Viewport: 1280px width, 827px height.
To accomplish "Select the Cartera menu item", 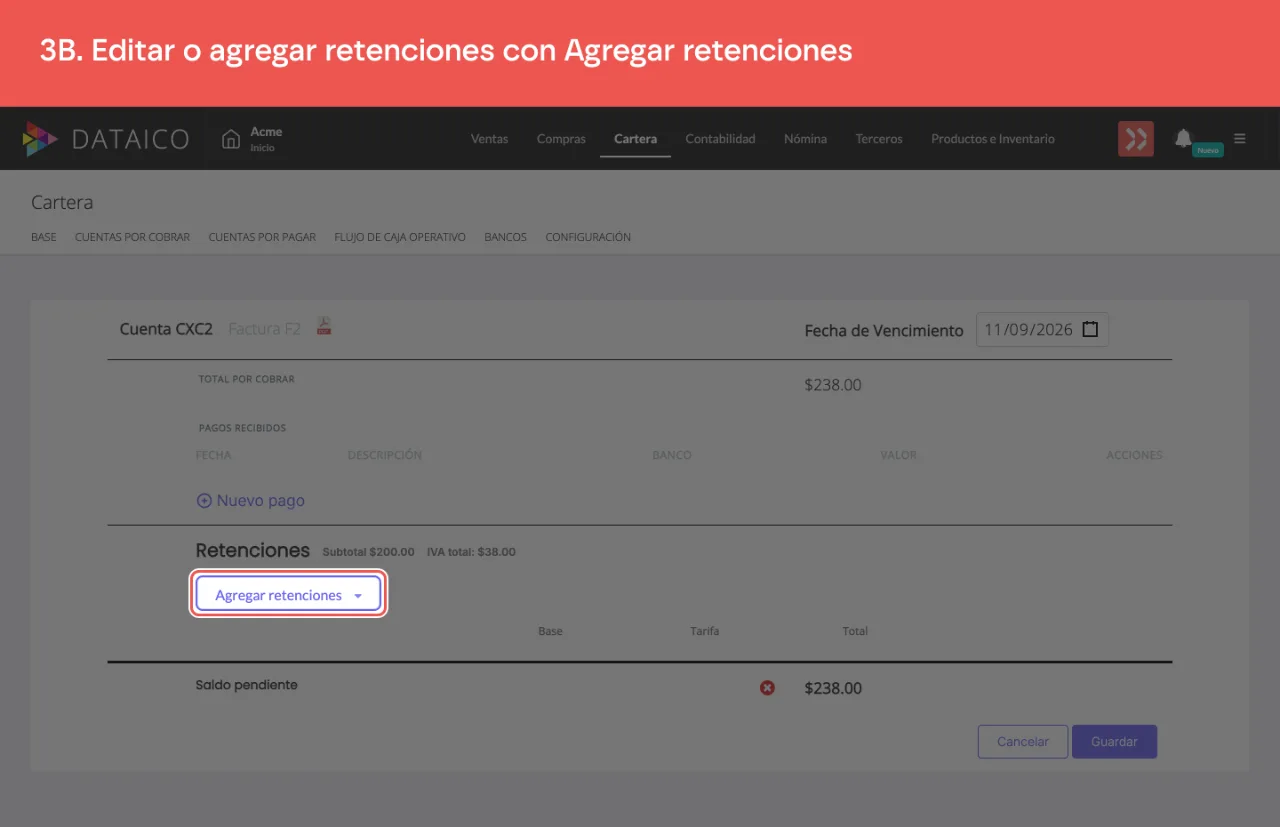I will pos(635,139).
